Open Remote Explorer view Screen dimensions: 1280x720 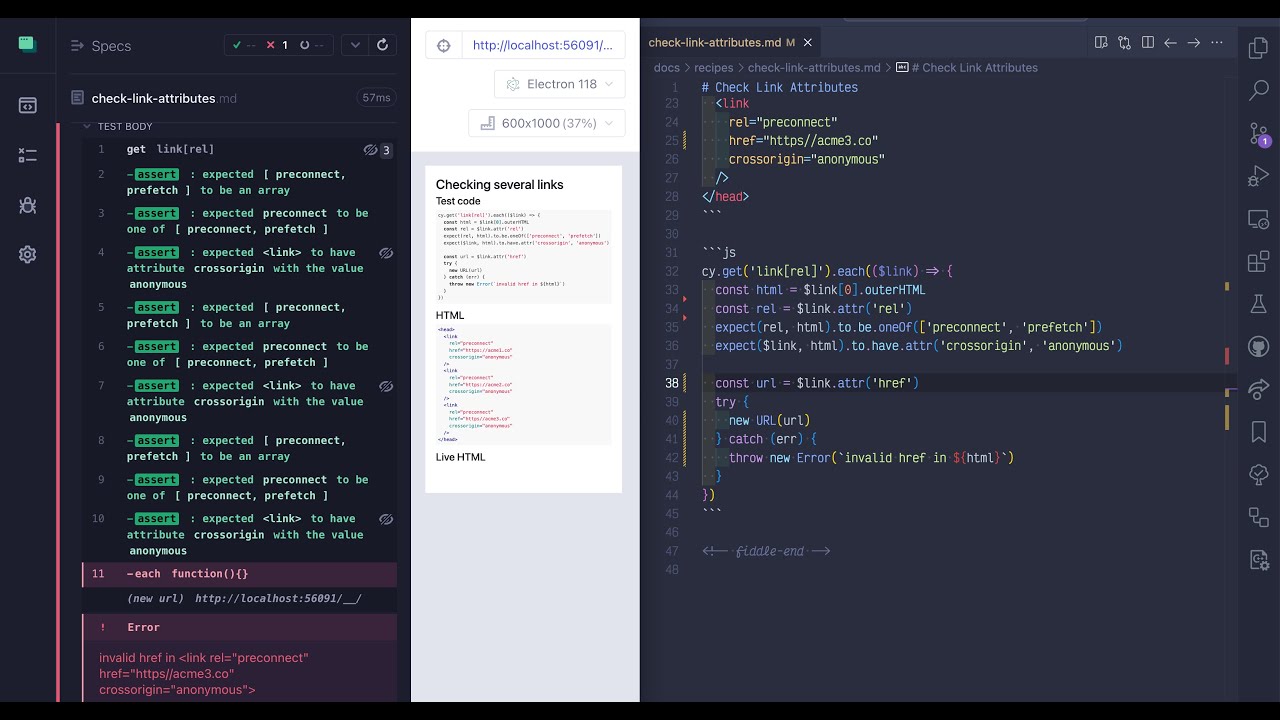[1259, 219]
